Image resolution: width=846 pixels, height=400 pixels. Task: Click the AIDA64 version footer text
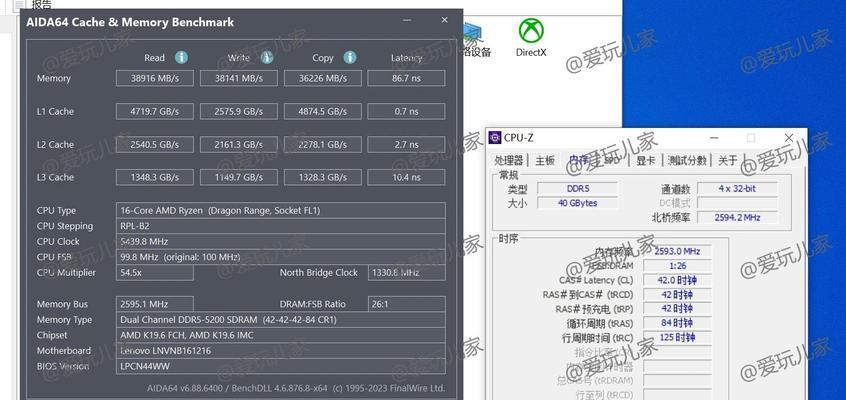coord(296,388)
